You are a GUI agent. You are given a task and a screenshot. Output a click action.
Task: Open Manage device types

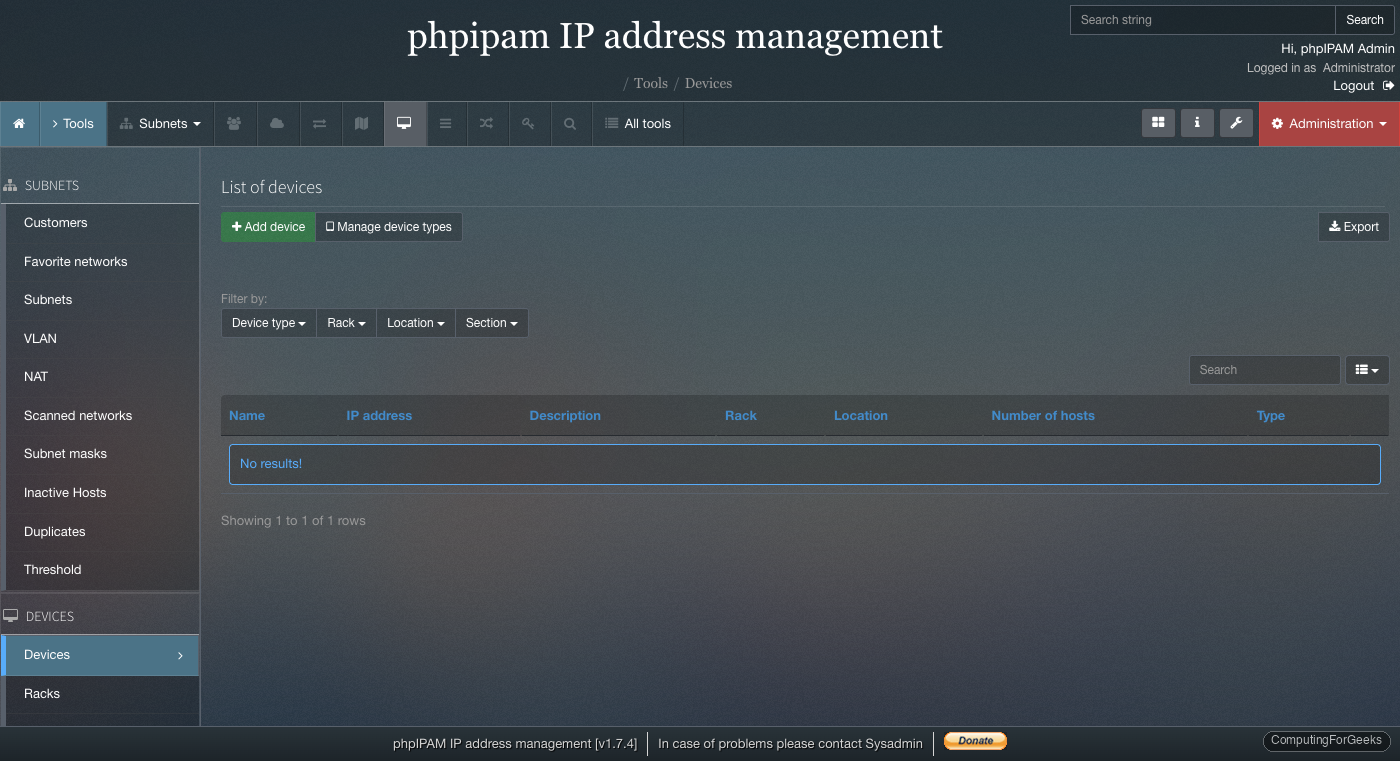click(389, 227)
